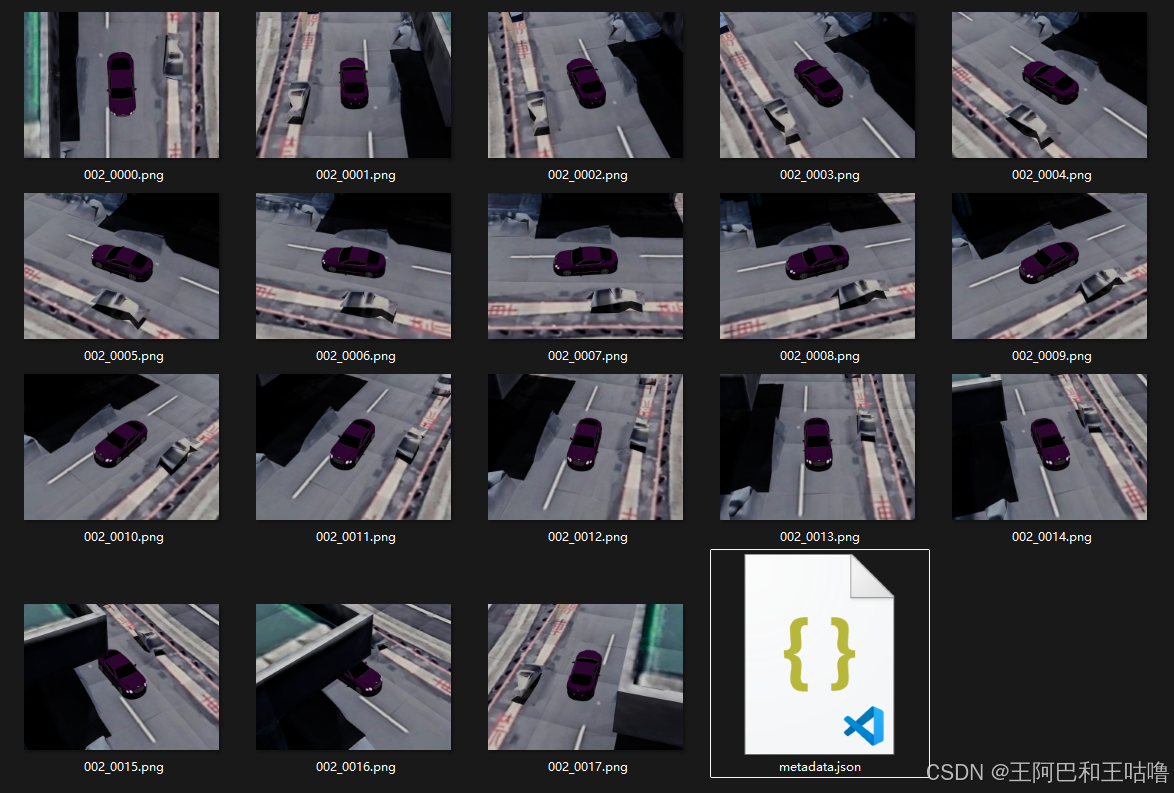Select the 002_0006.png thumbnail image

353,266
